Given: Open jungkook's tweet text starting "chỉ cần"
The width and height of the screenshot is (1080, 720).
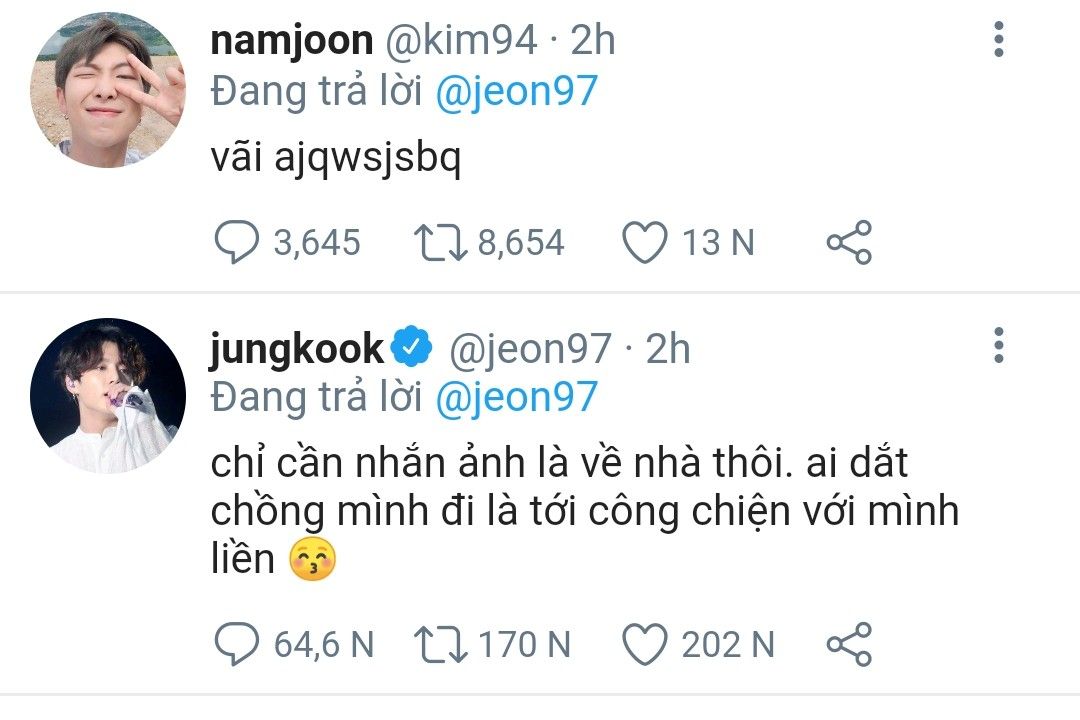Looking at the screenshot, I should point(580,511).
